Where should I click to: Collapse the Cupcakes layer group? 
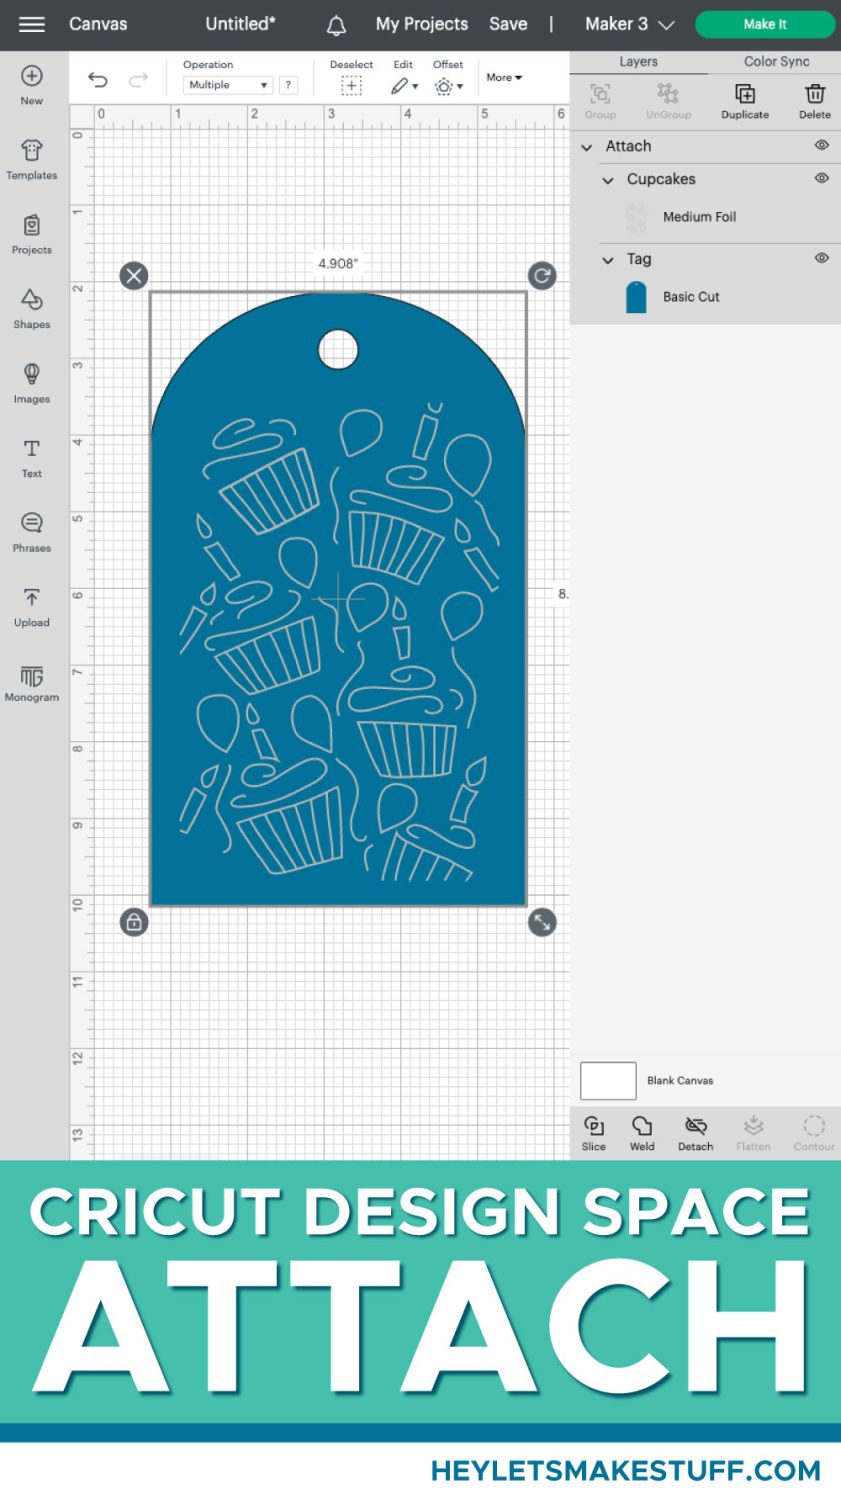pos(608,180)
